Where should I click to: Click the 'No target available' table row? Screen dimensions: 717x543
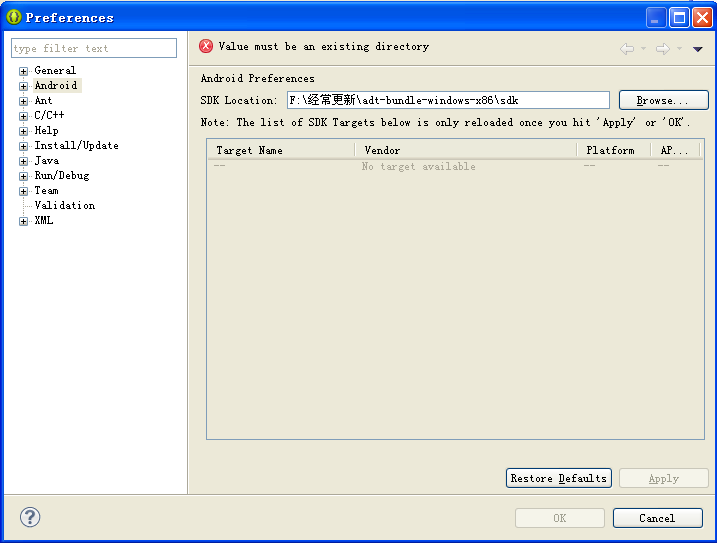455,167
